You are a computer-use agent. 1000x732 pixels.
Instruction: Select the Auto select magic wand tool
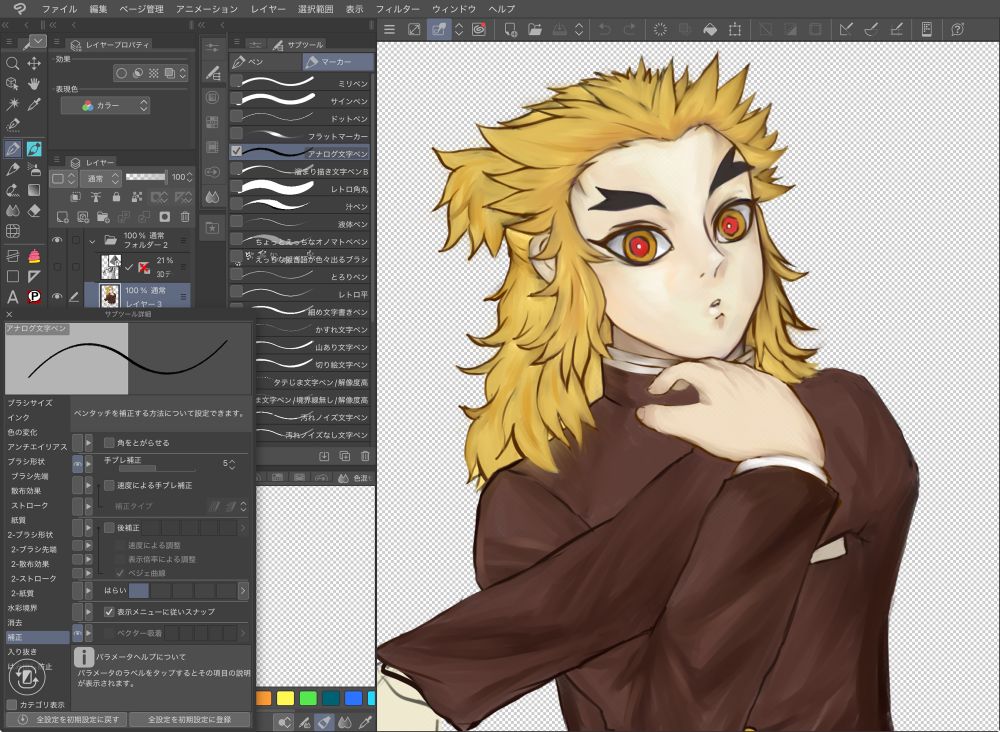[12, 104]
